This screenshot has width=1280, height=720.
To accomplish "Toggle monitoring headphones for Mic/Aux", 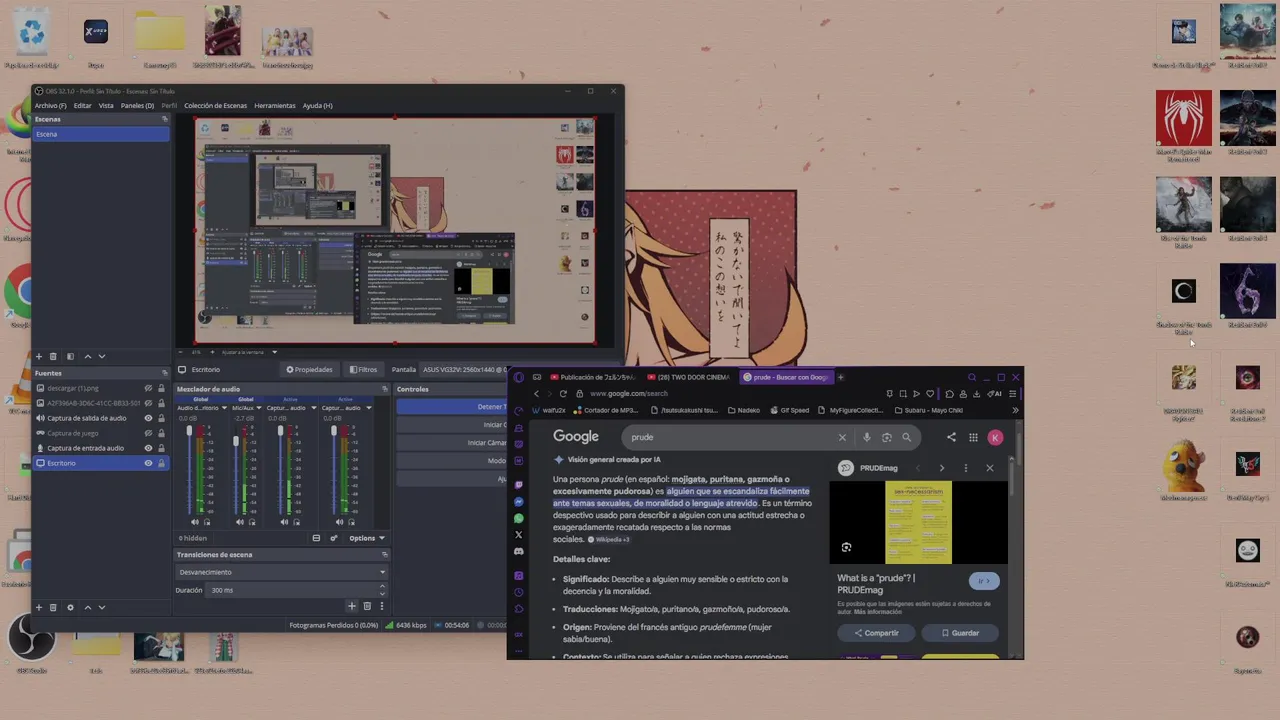I will [x=251, y=522].
